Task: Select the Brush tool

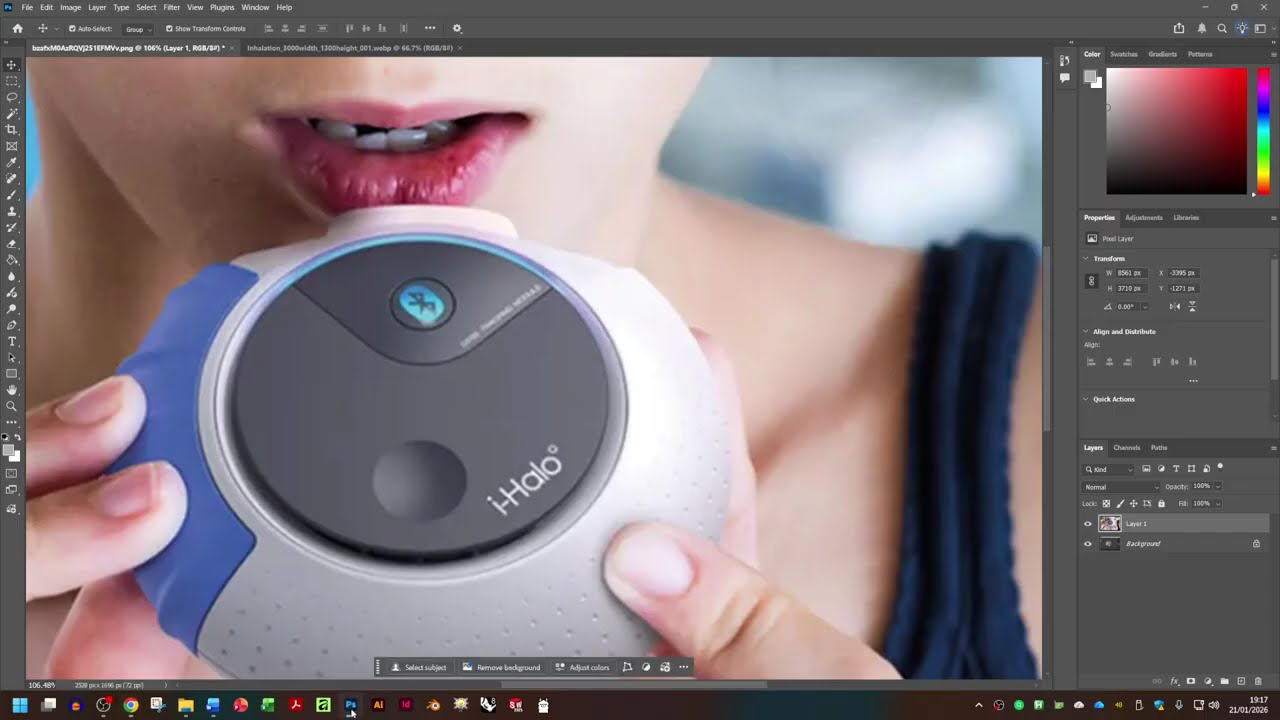Action: [x=12, y=195]
